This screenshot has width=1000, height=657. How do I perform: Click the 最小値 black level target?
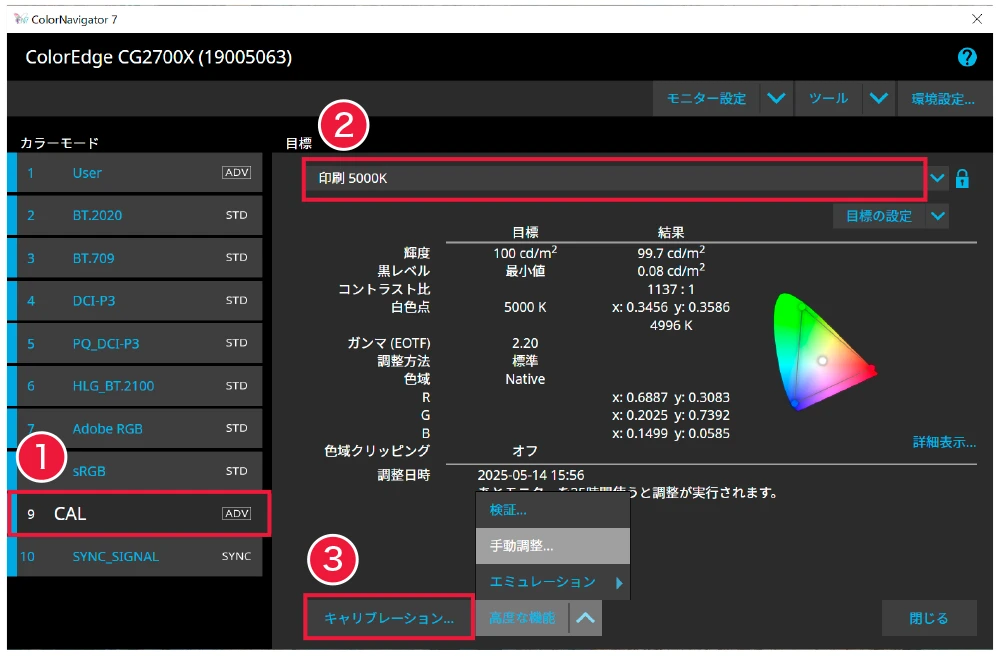tap(525, 271)
